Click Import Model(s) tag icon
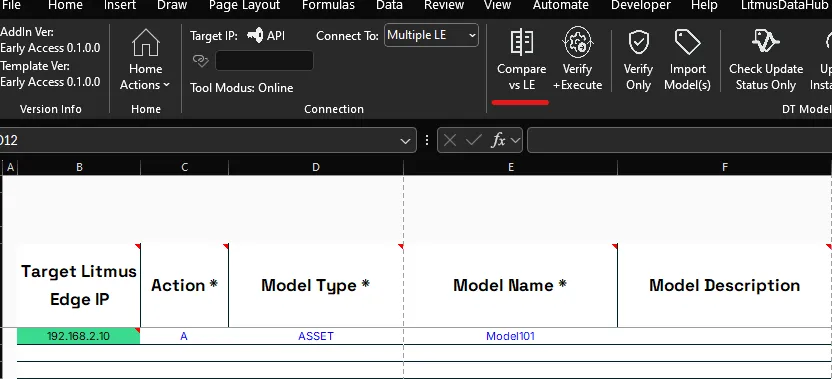This screenshot has width=832, height=379. pos(687,42)
